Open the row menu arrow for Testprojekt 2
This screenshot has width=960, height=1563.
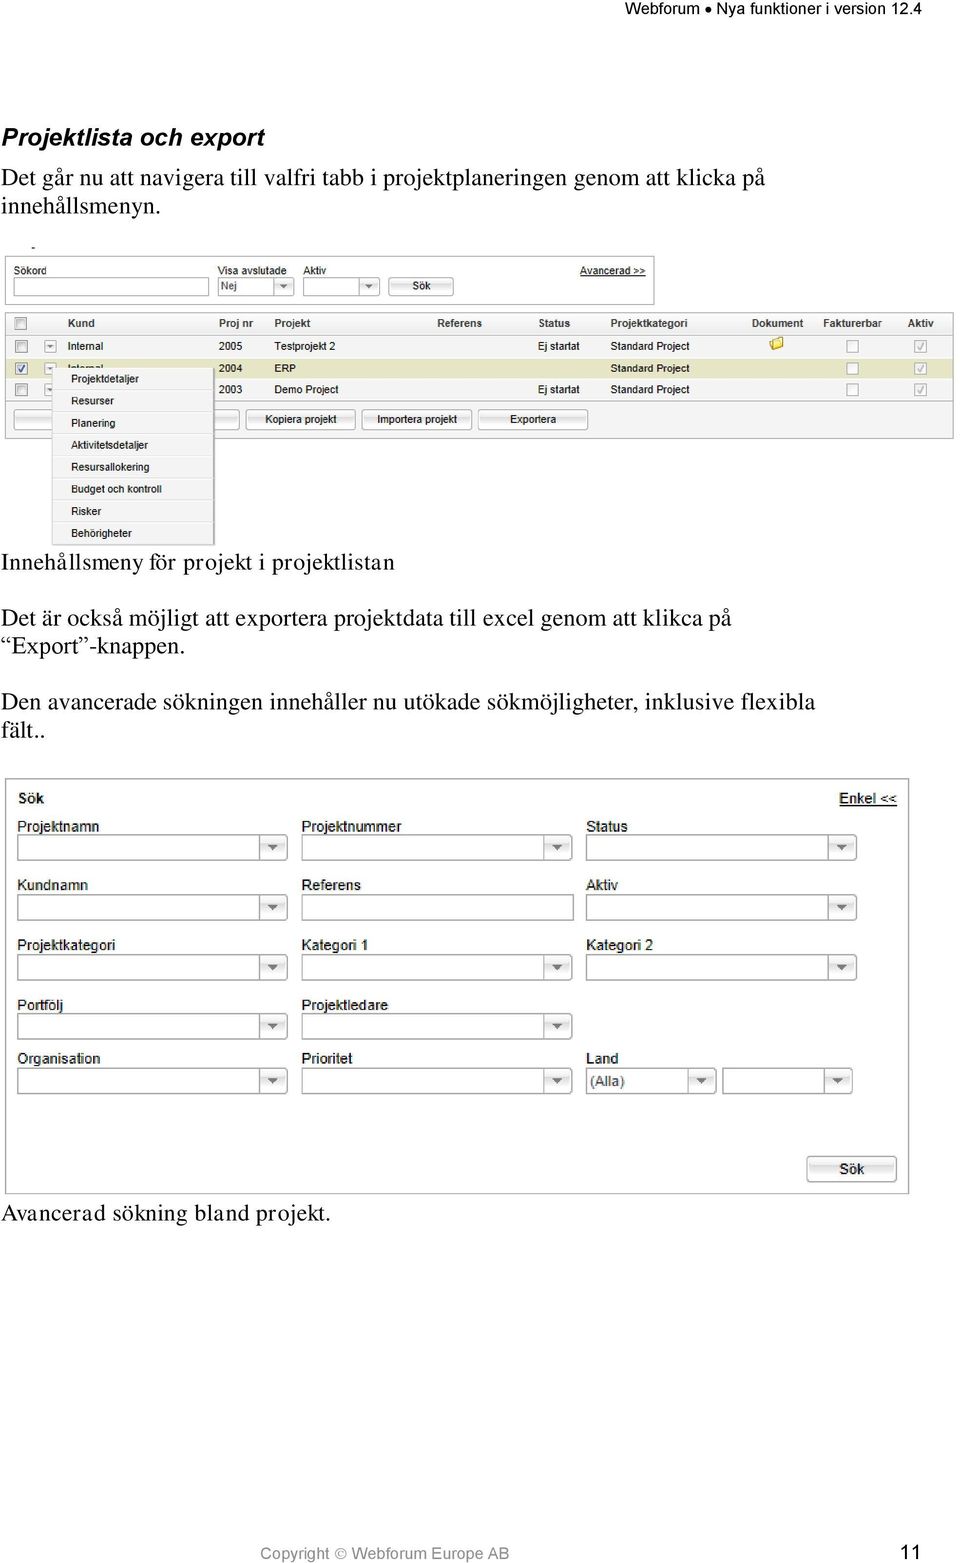click(x=50, y=346)
